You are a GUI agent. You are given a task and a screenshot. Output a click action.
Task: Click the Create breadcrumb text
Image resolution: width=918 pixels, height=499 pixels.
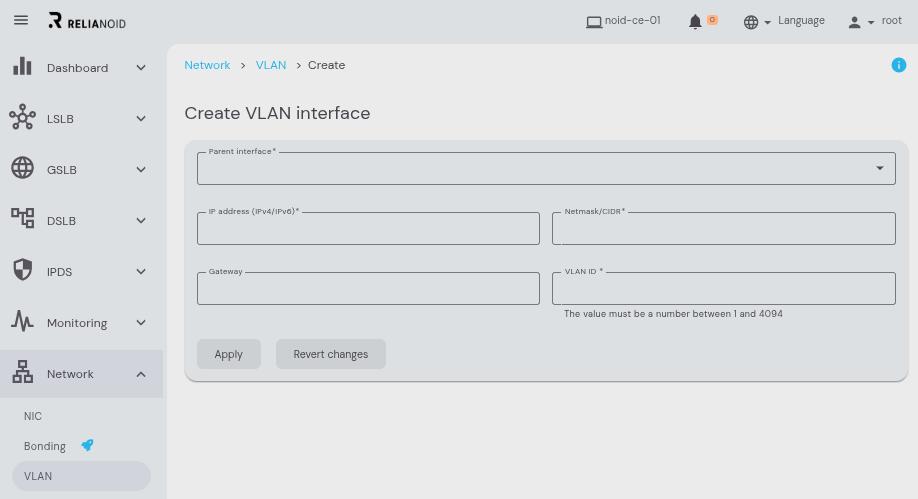pos(327,65)
